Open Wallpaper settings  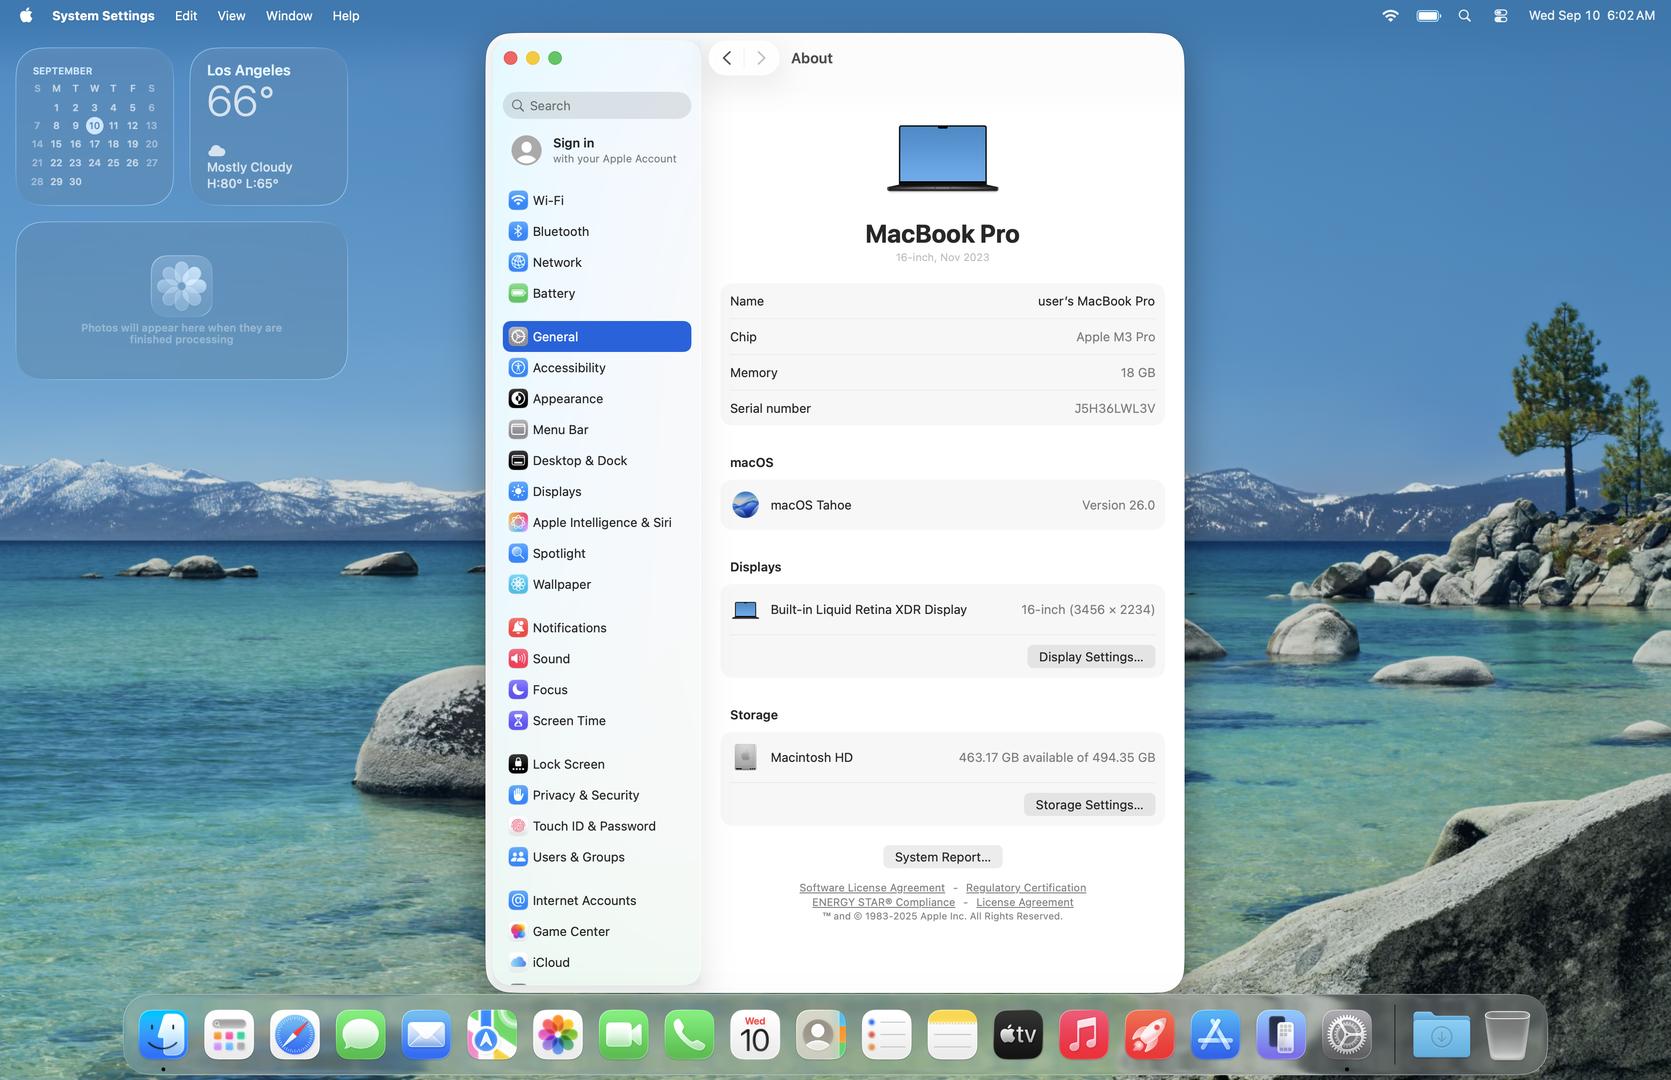[x=597, y=584]
